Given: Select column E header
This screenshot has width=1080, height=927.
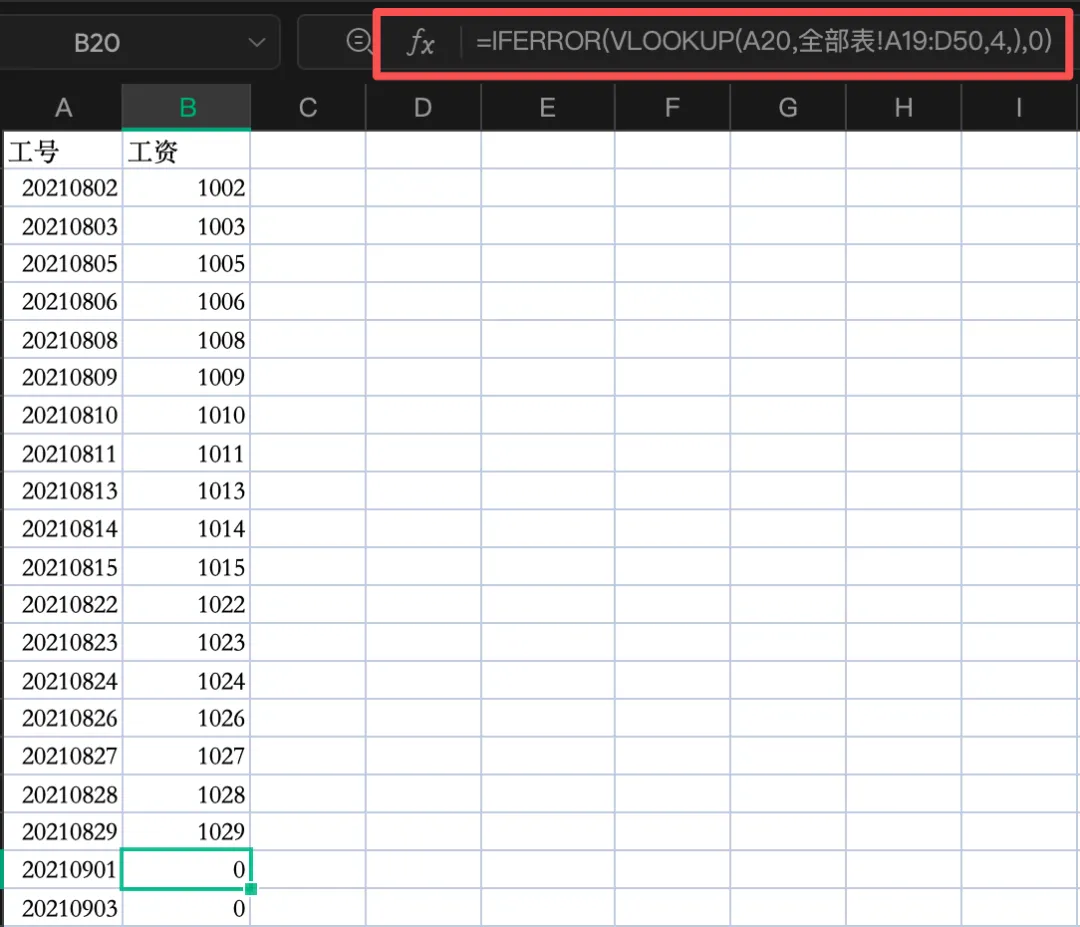Looking at the screenshot, I should [x=548, y=107].
